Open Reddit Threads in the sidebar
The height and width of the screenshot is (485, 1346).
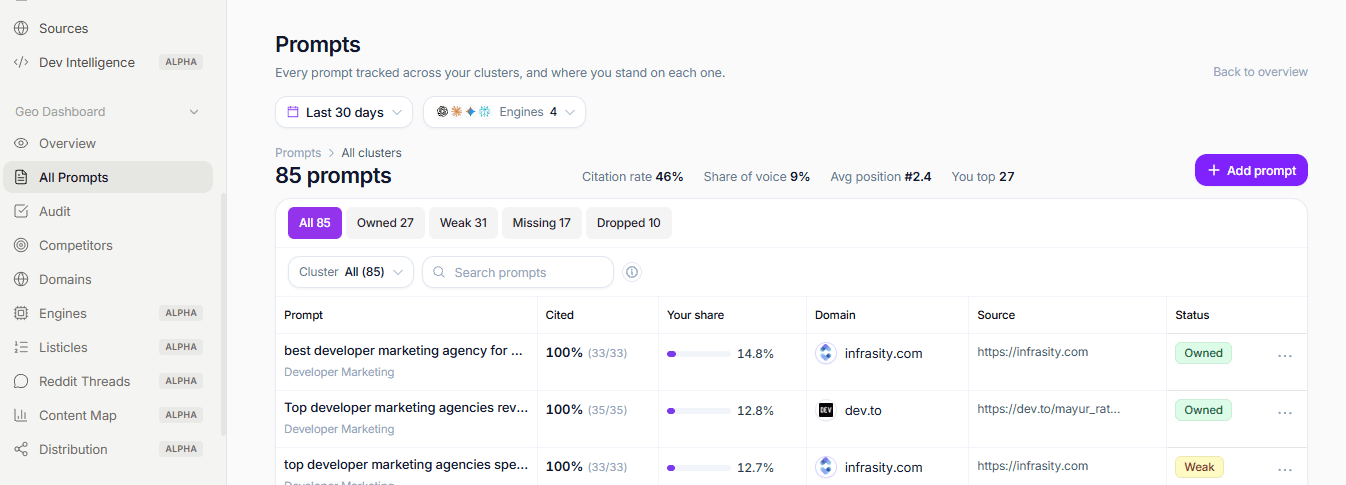pos(108,381)
